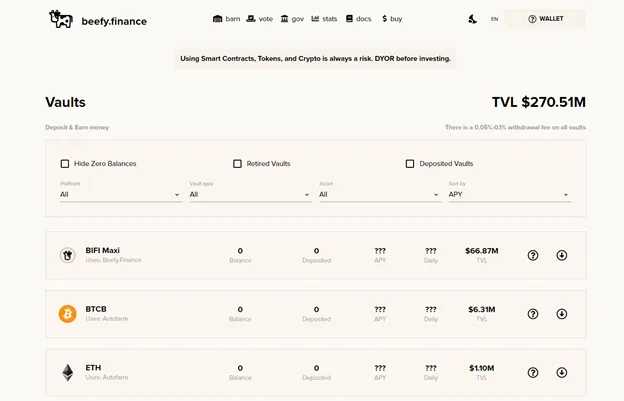
Task: Expand deposit arrow for BIFI Maxi
Action: point(562,255)
